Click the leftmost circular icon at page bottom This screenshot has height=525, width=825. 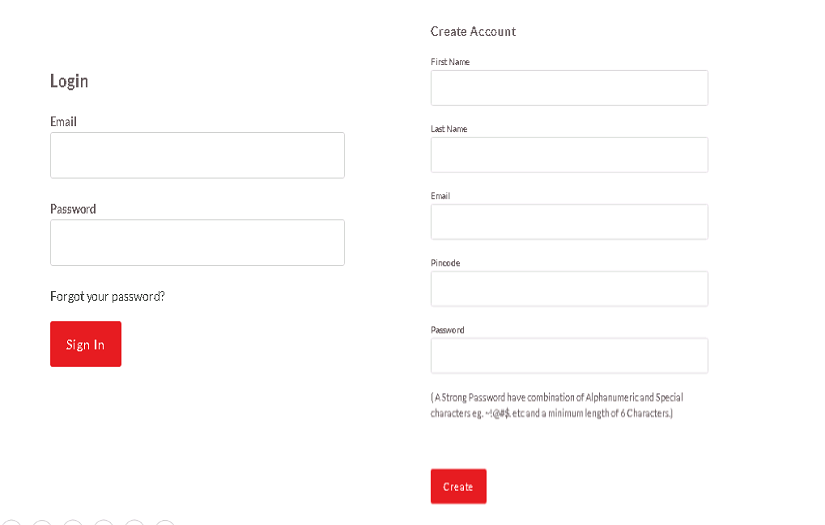[10, 522]
